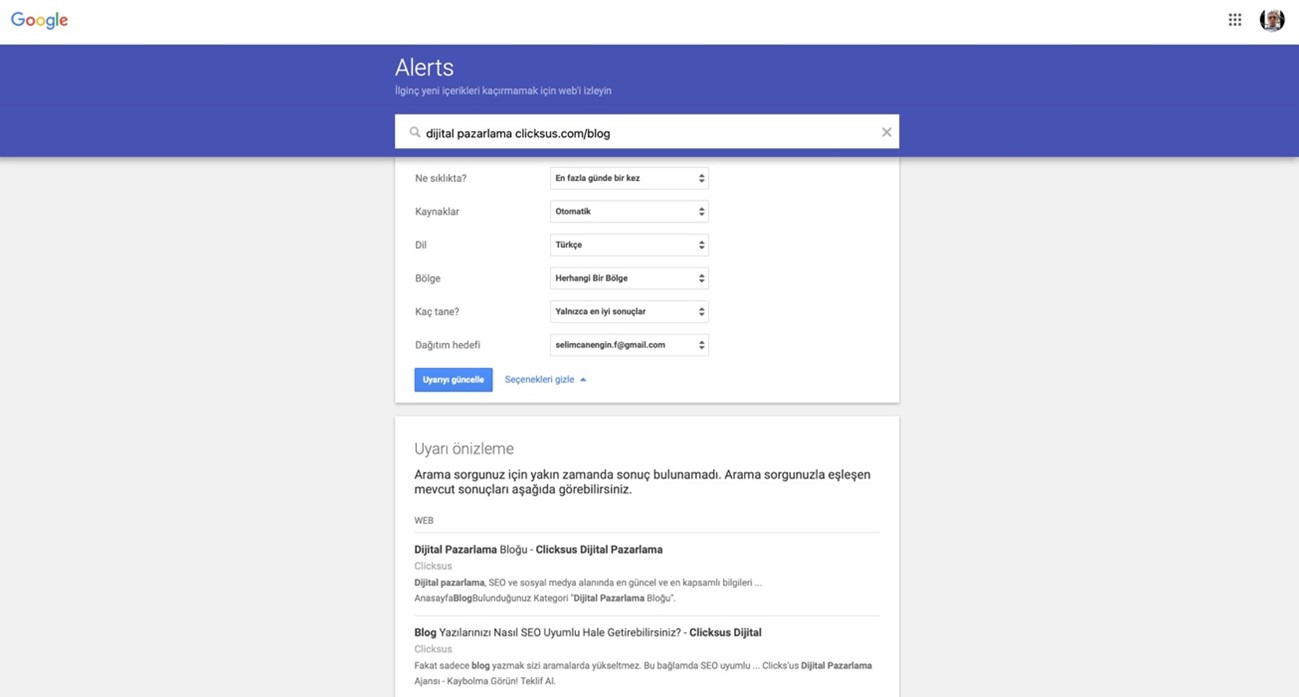Viewport: 1299px width, 697px height.
Task: Click the Ne sıklıkta dropdown stepper arrows
Action: coord(700,177)
